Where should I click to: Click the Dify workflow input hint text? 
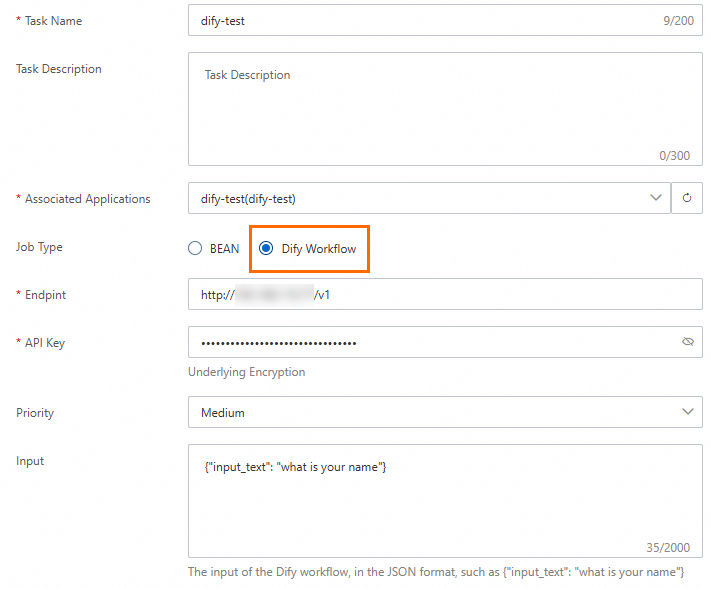point(436,572)
